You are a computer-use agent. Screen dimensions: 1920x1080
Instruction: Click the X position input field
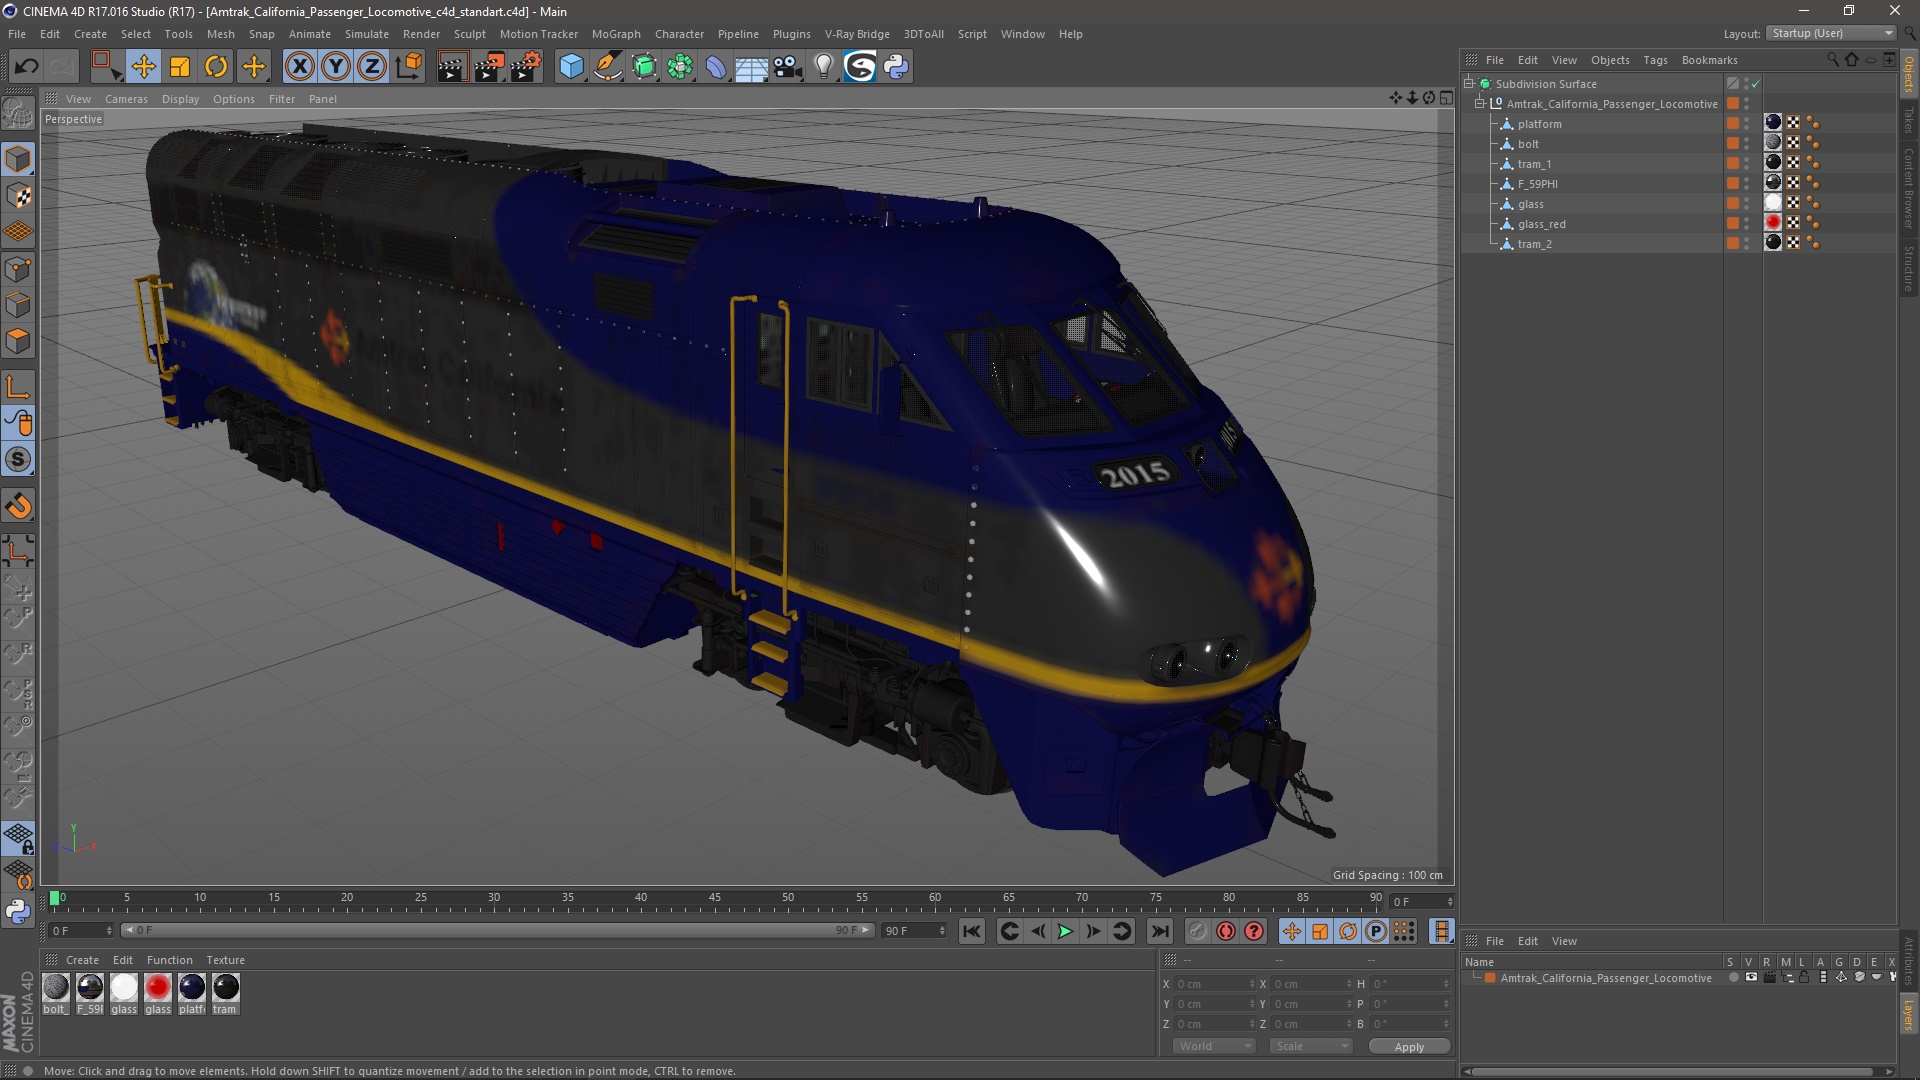coord(1213,984)
